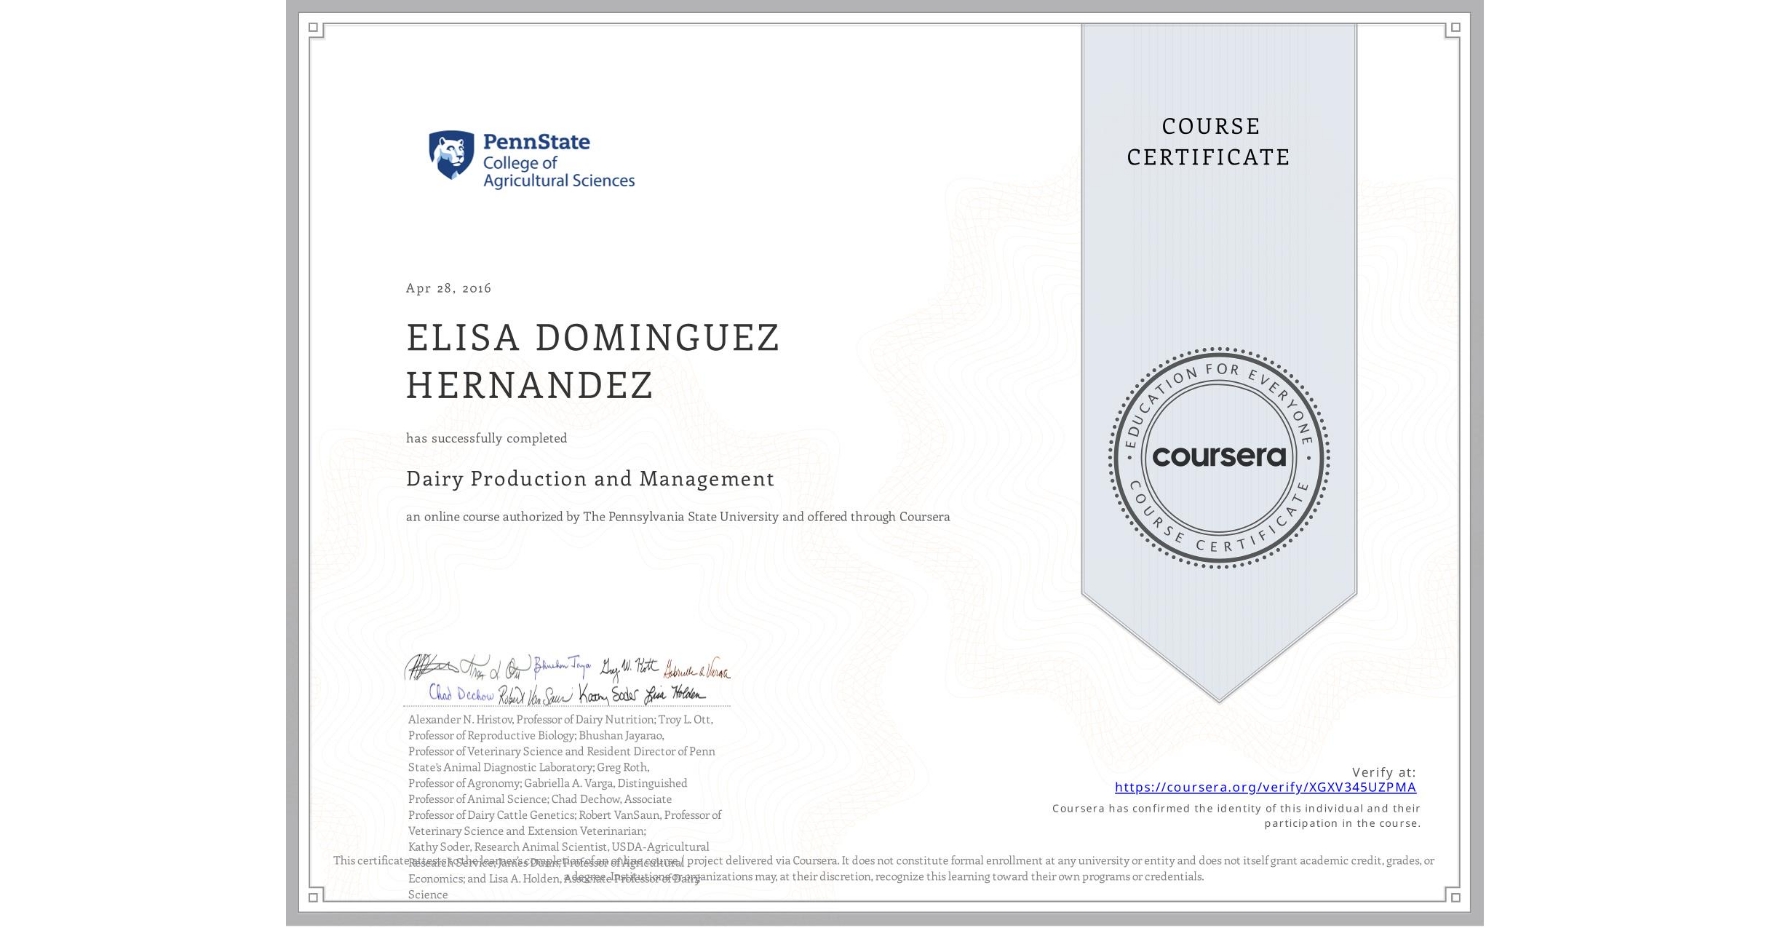Click the 'Verify at:' label
This screenshot has height=928, width=1772.
point(1384,772)
